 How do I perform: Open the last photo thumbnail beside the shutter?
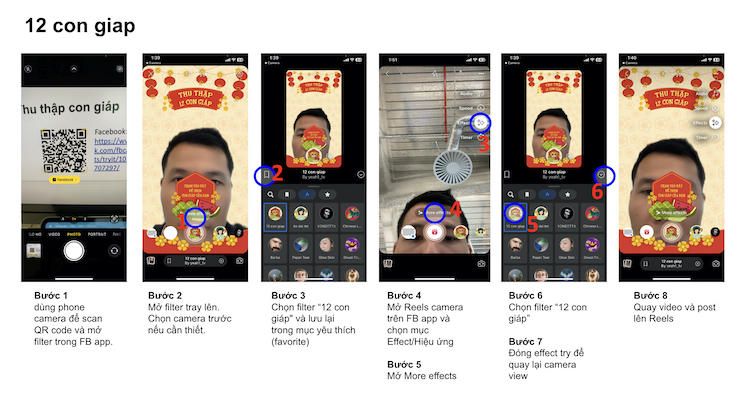point(34,251)
